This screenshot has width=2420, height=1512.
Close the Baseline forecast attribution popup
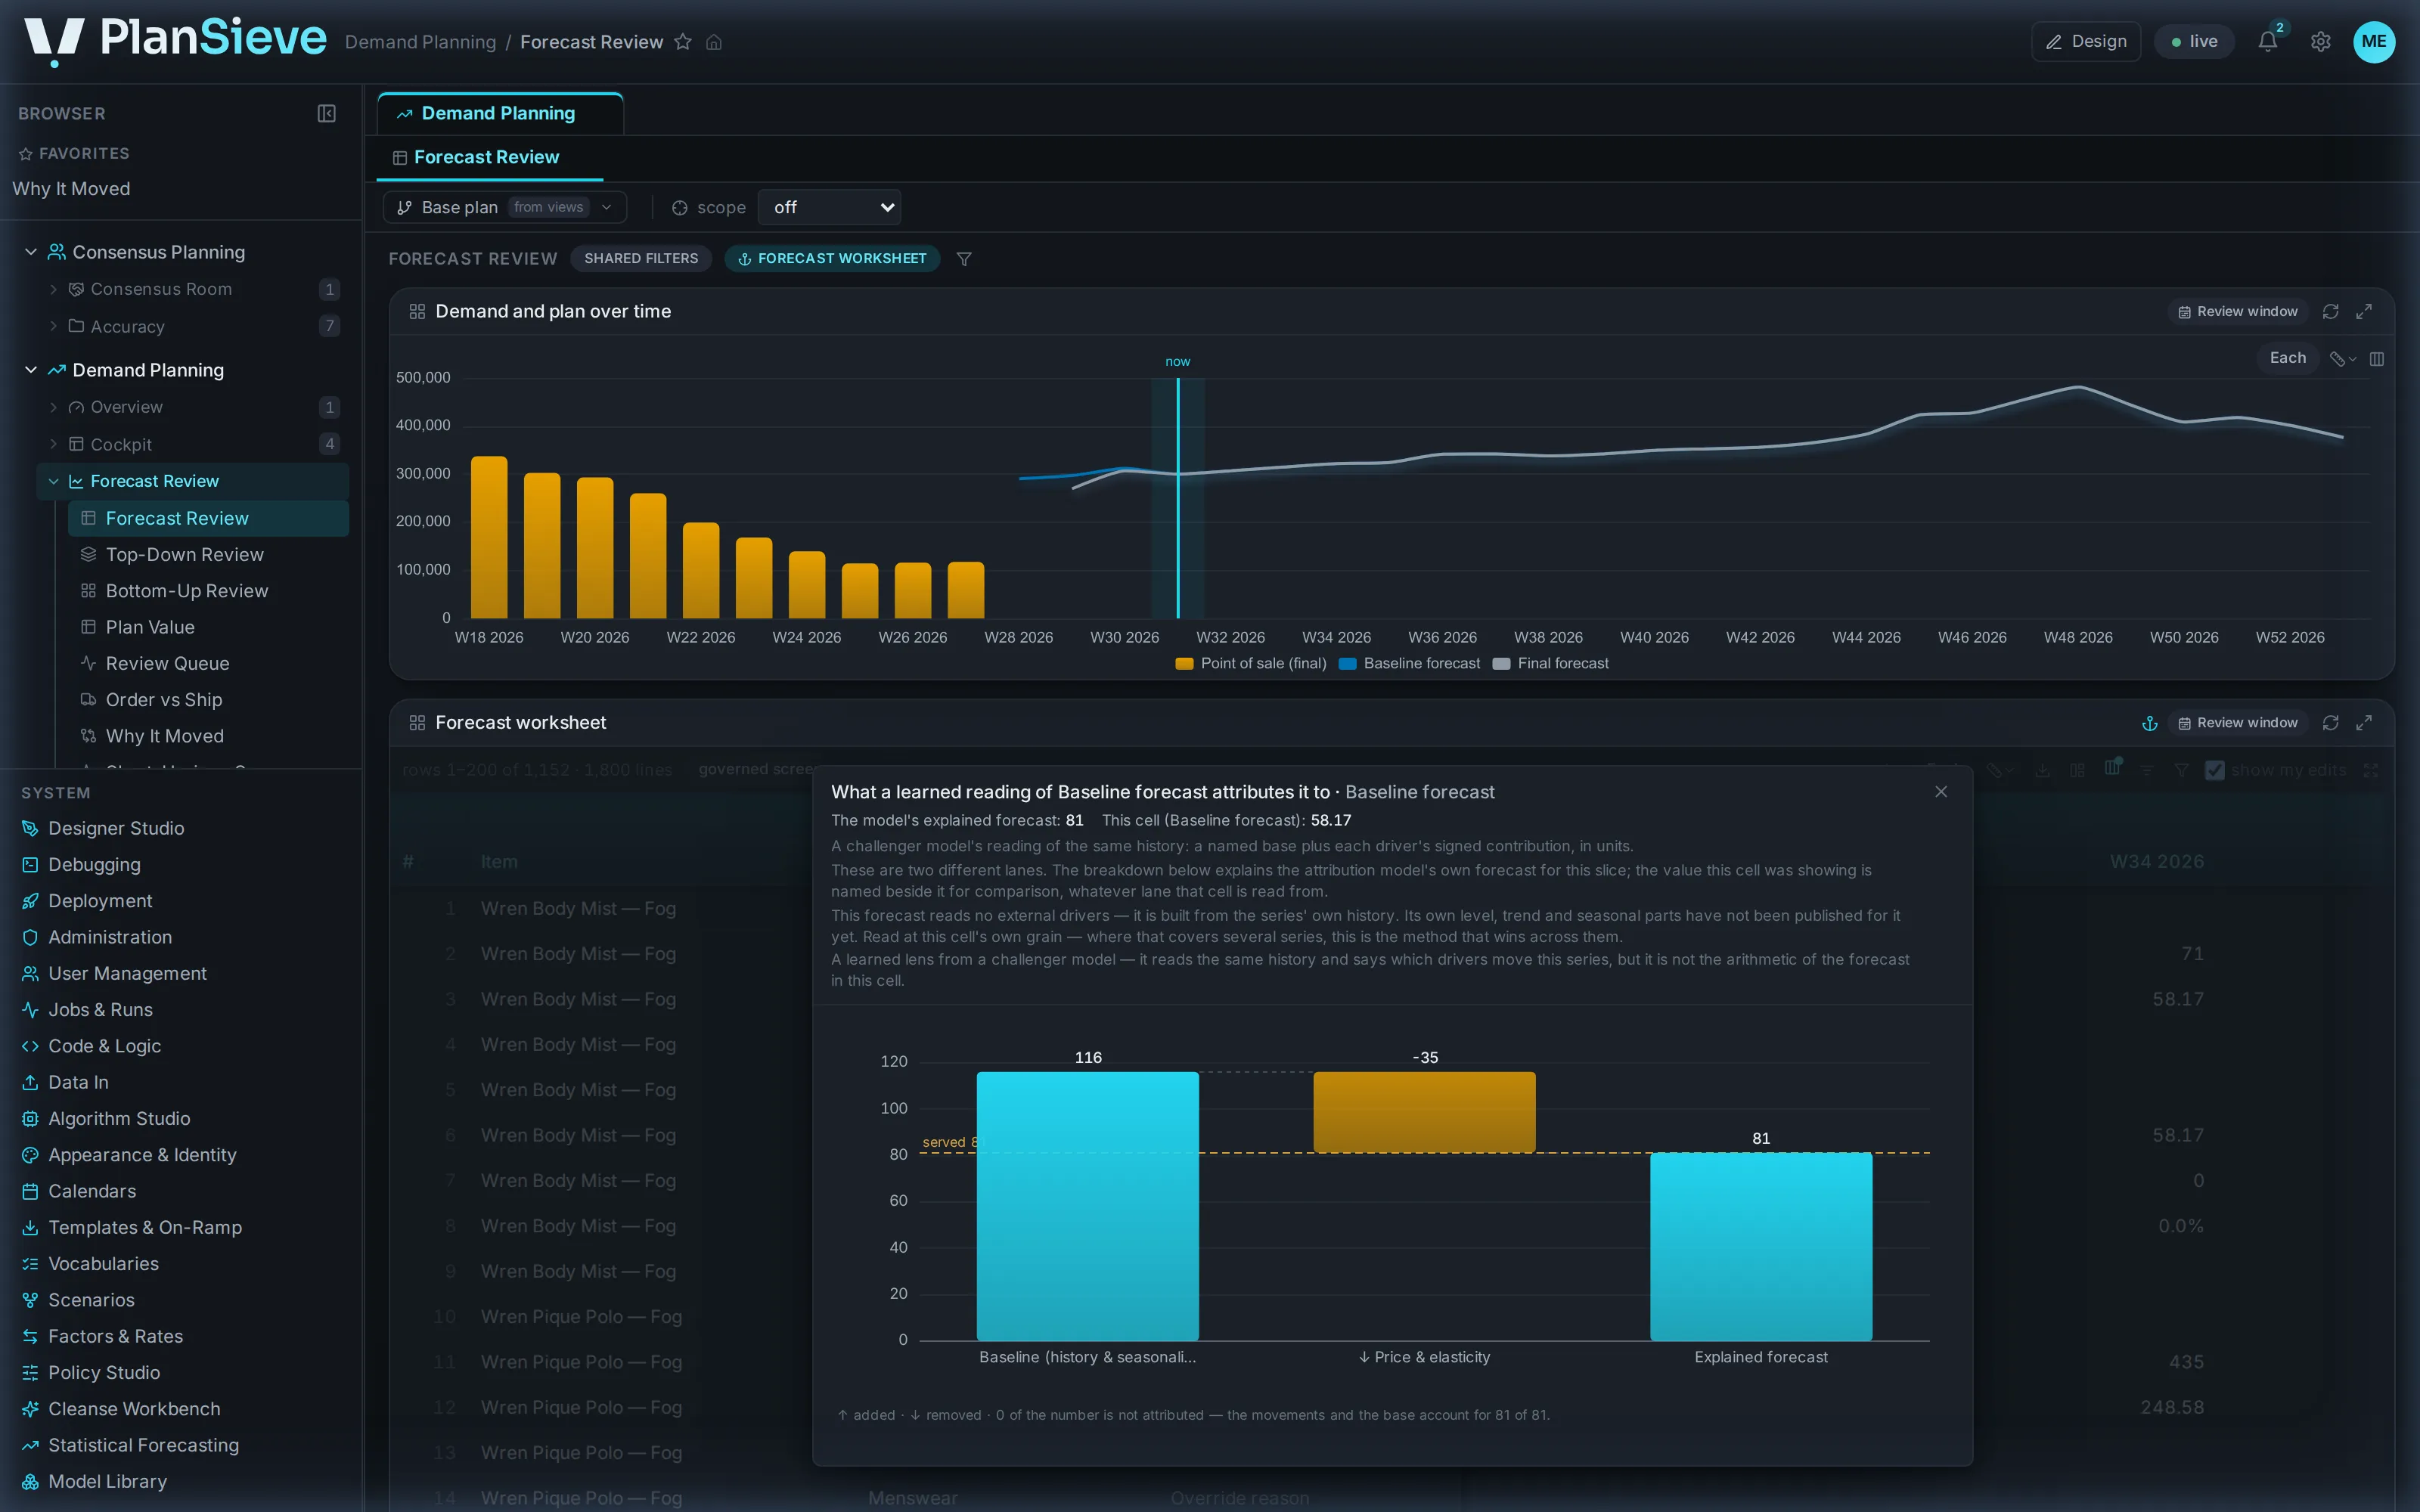[x=1941, y=792]
